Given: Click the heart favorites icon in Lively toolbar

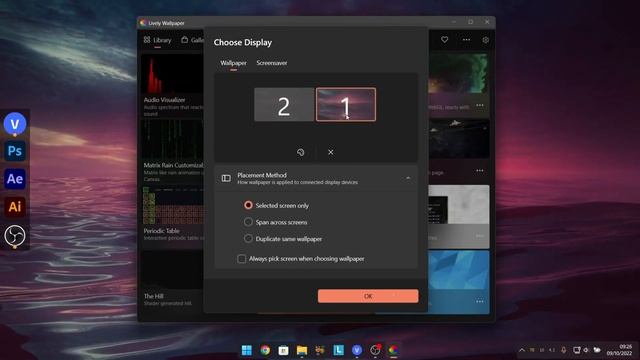Looking at the screenshot, I should pyautogui.click(x=444, y=40).
